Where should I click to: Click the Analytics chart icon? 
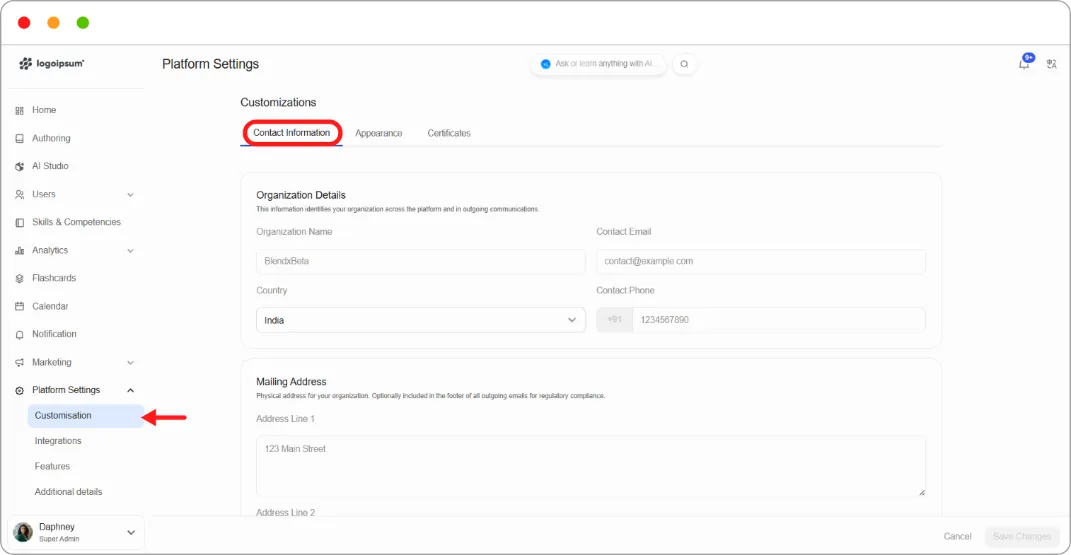[x=19, y=251]
